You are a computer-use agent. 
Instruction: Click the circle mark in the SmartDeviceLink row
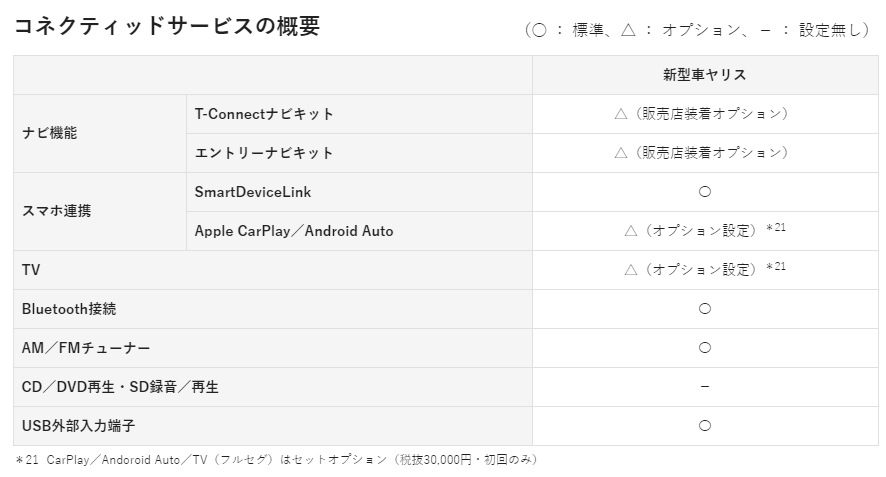tap(705, 191)
